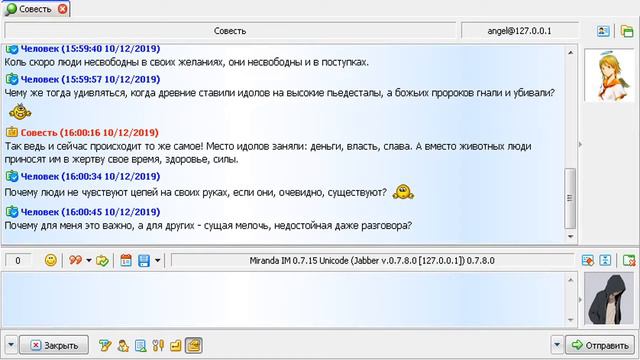Click the blue floppy disk save icon
Viewport: 640px width, 360px height.
pyautogui.click(x=144, y=260)
